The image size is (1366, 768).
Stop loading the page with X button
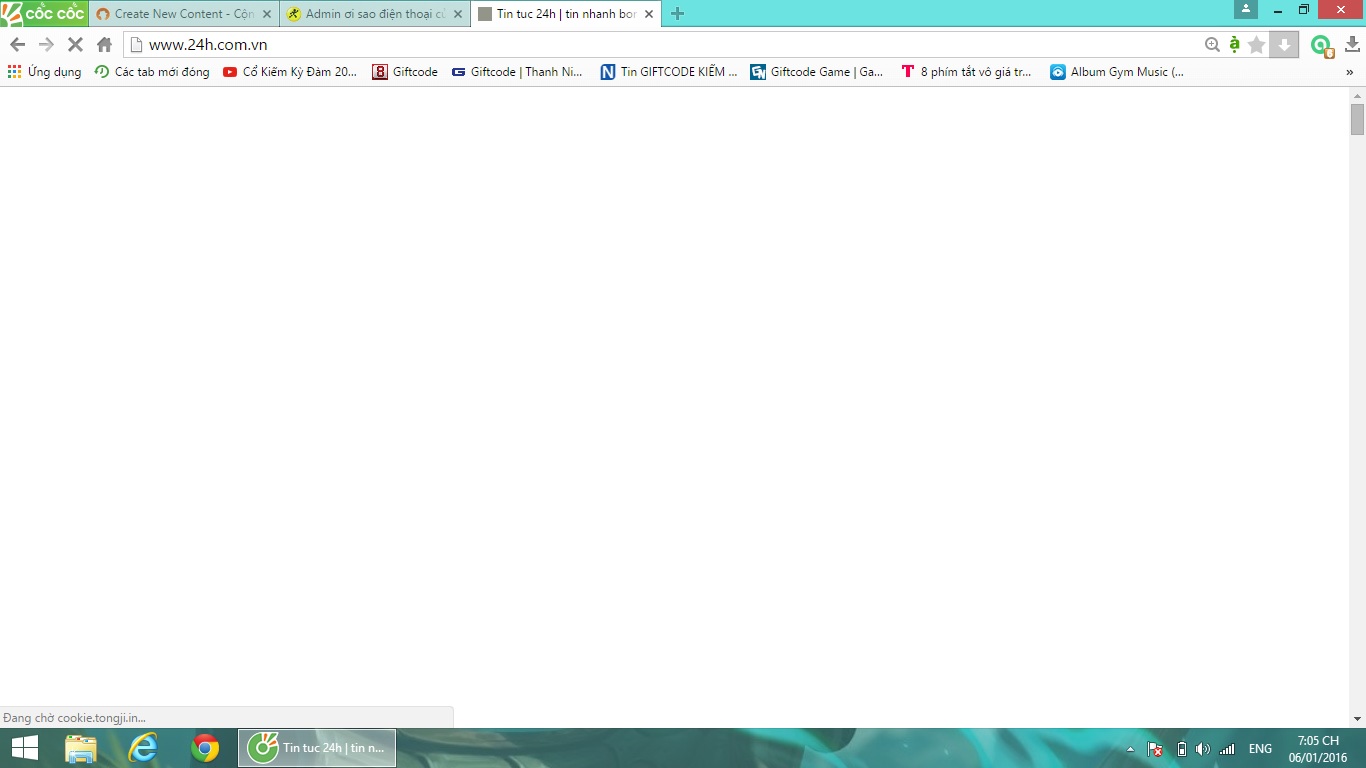75,44
